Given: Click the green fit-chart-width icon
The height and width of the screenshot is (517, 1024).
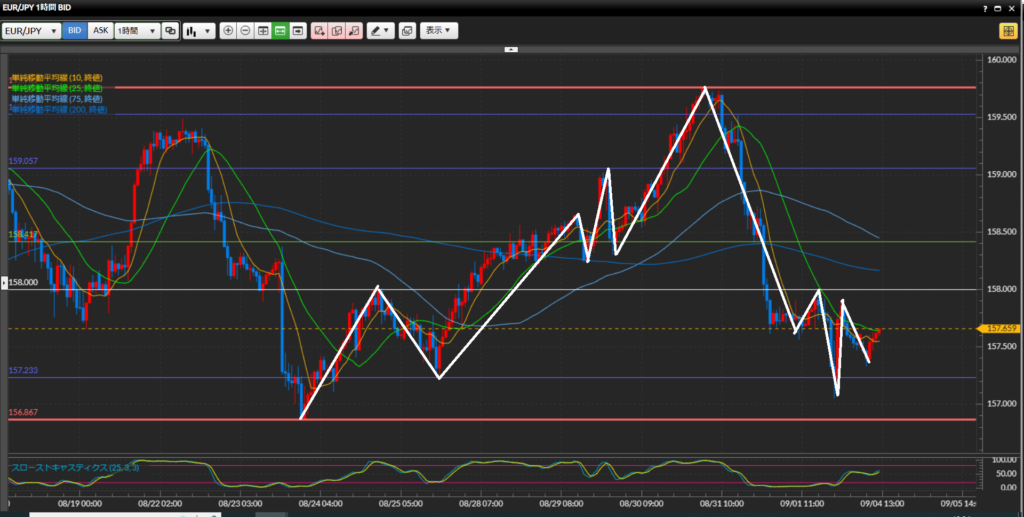Looking at the screenshot, I should point(281,31).
